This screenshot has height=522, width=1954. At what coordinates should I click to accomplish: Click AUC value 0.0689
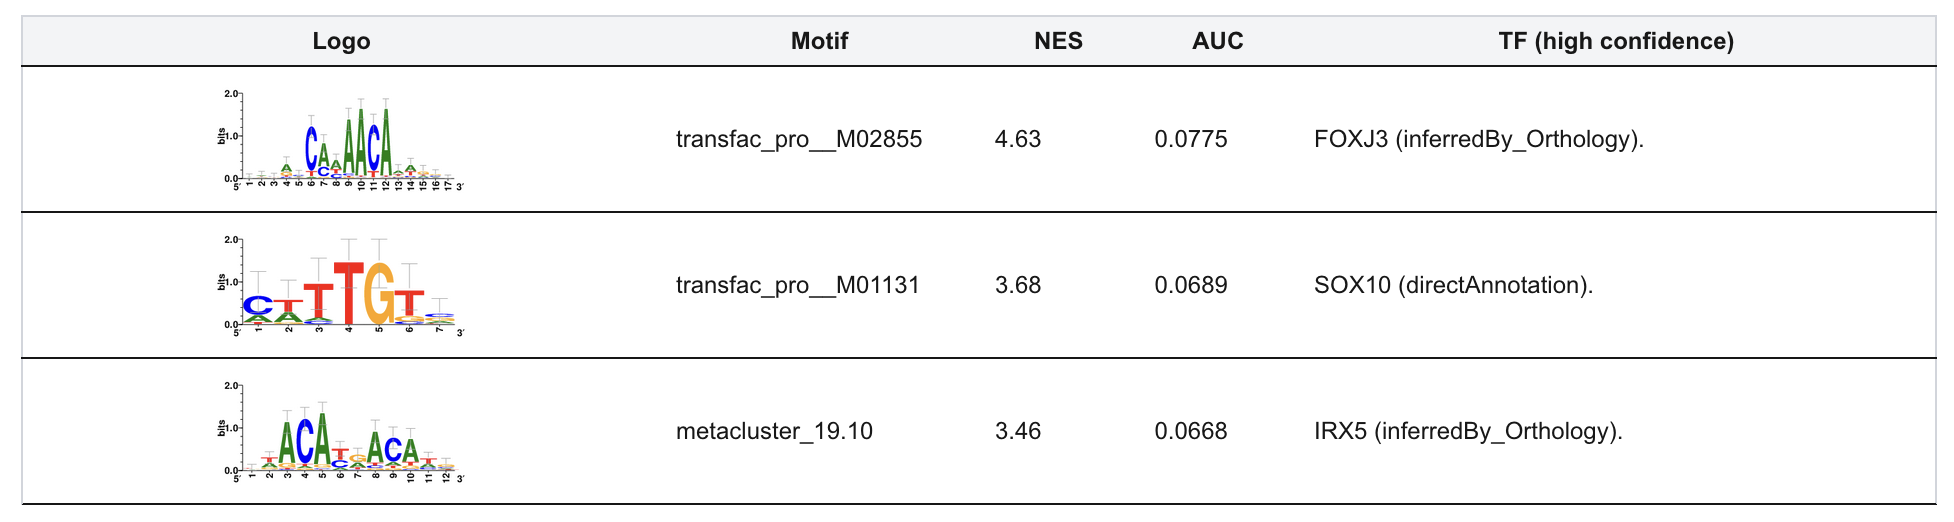click(1190, 285)
